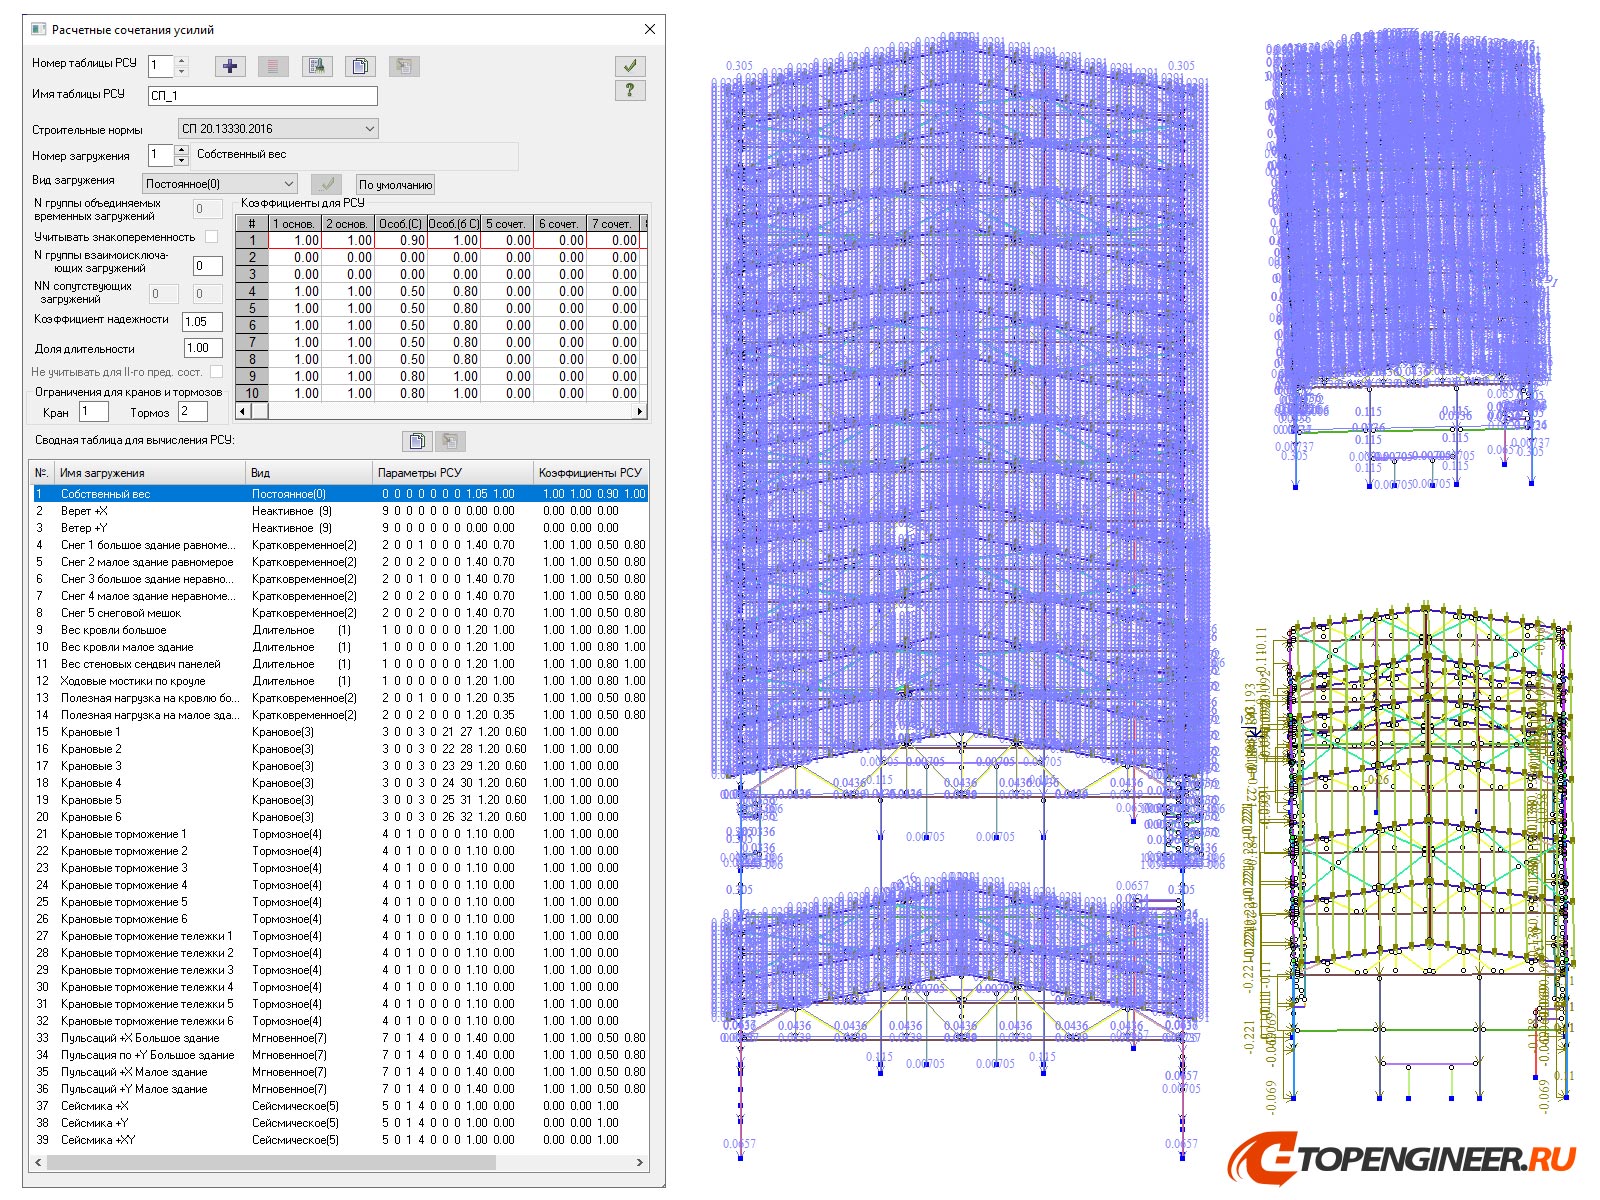The width and height of the screenshot is (1600, 1200).
Task: Open the СП 20.13330.2016 building norms dropdown
Action: click(x=369, y=128)
